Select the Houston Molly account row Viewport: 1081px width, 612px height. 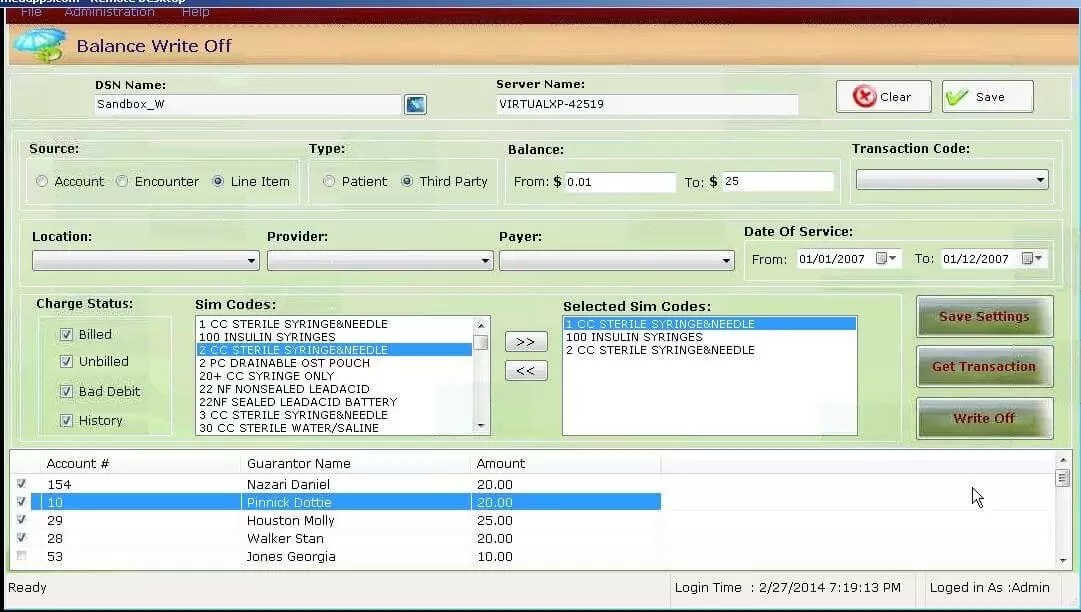(x=289, y=520)
